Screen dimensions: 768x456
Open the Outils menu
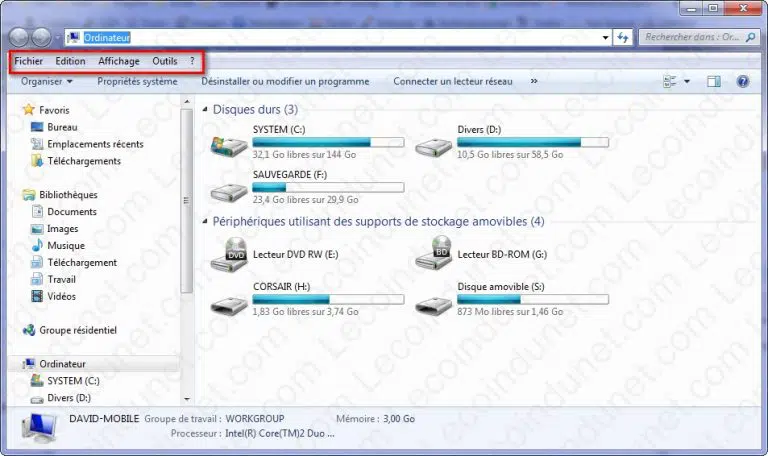click(x=165, y=61)
